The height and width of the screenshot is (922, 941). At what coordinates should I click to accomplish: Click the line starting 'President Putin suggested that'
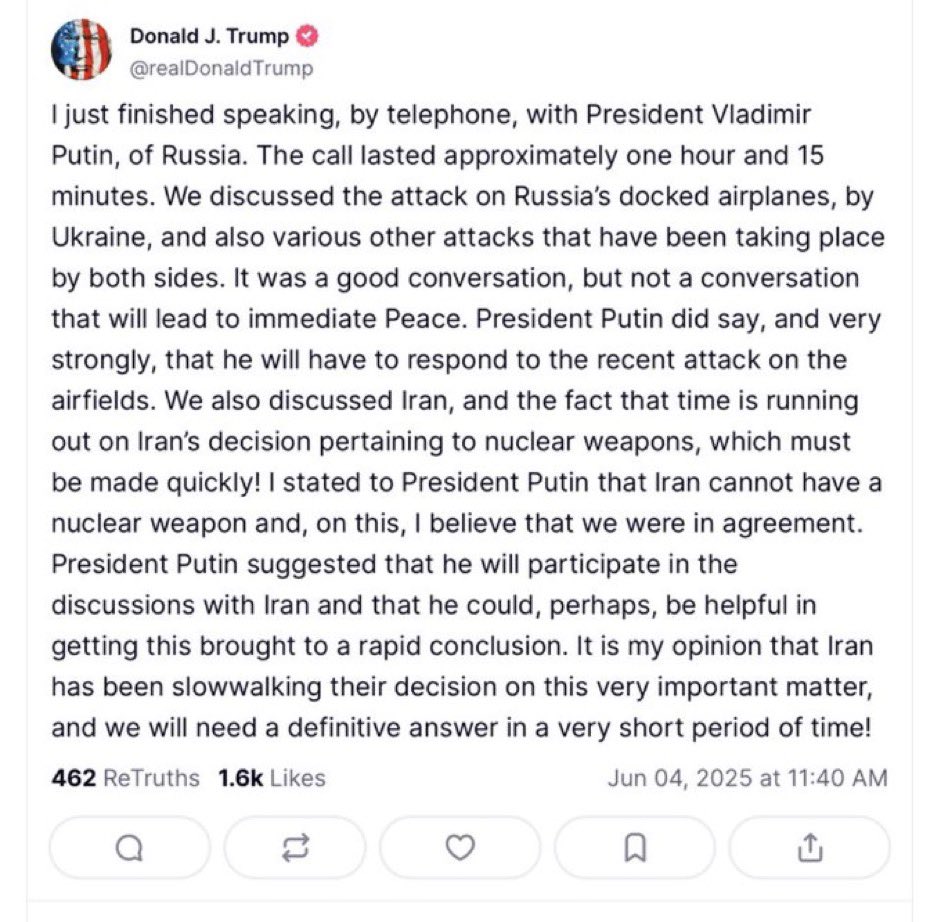click(394, 564)
